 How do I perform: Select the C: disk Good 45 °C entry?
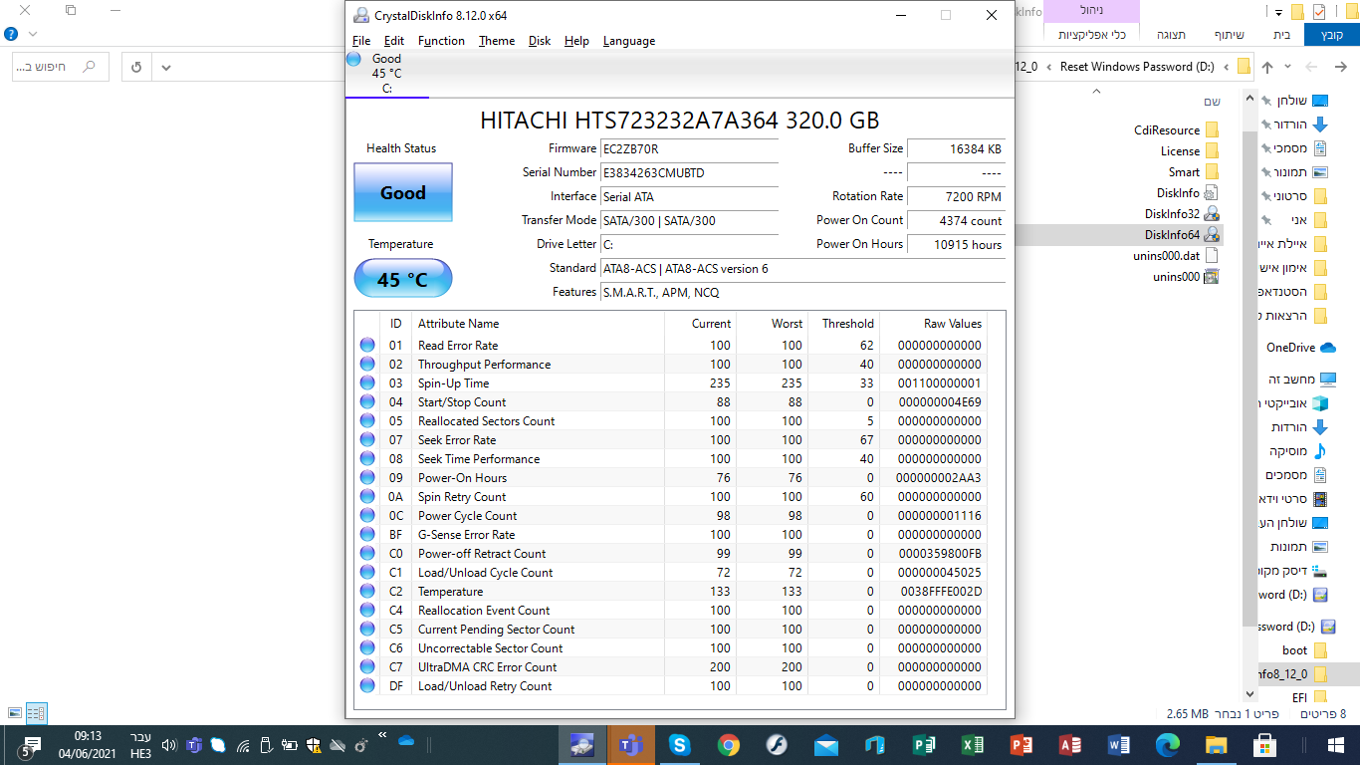386,73
